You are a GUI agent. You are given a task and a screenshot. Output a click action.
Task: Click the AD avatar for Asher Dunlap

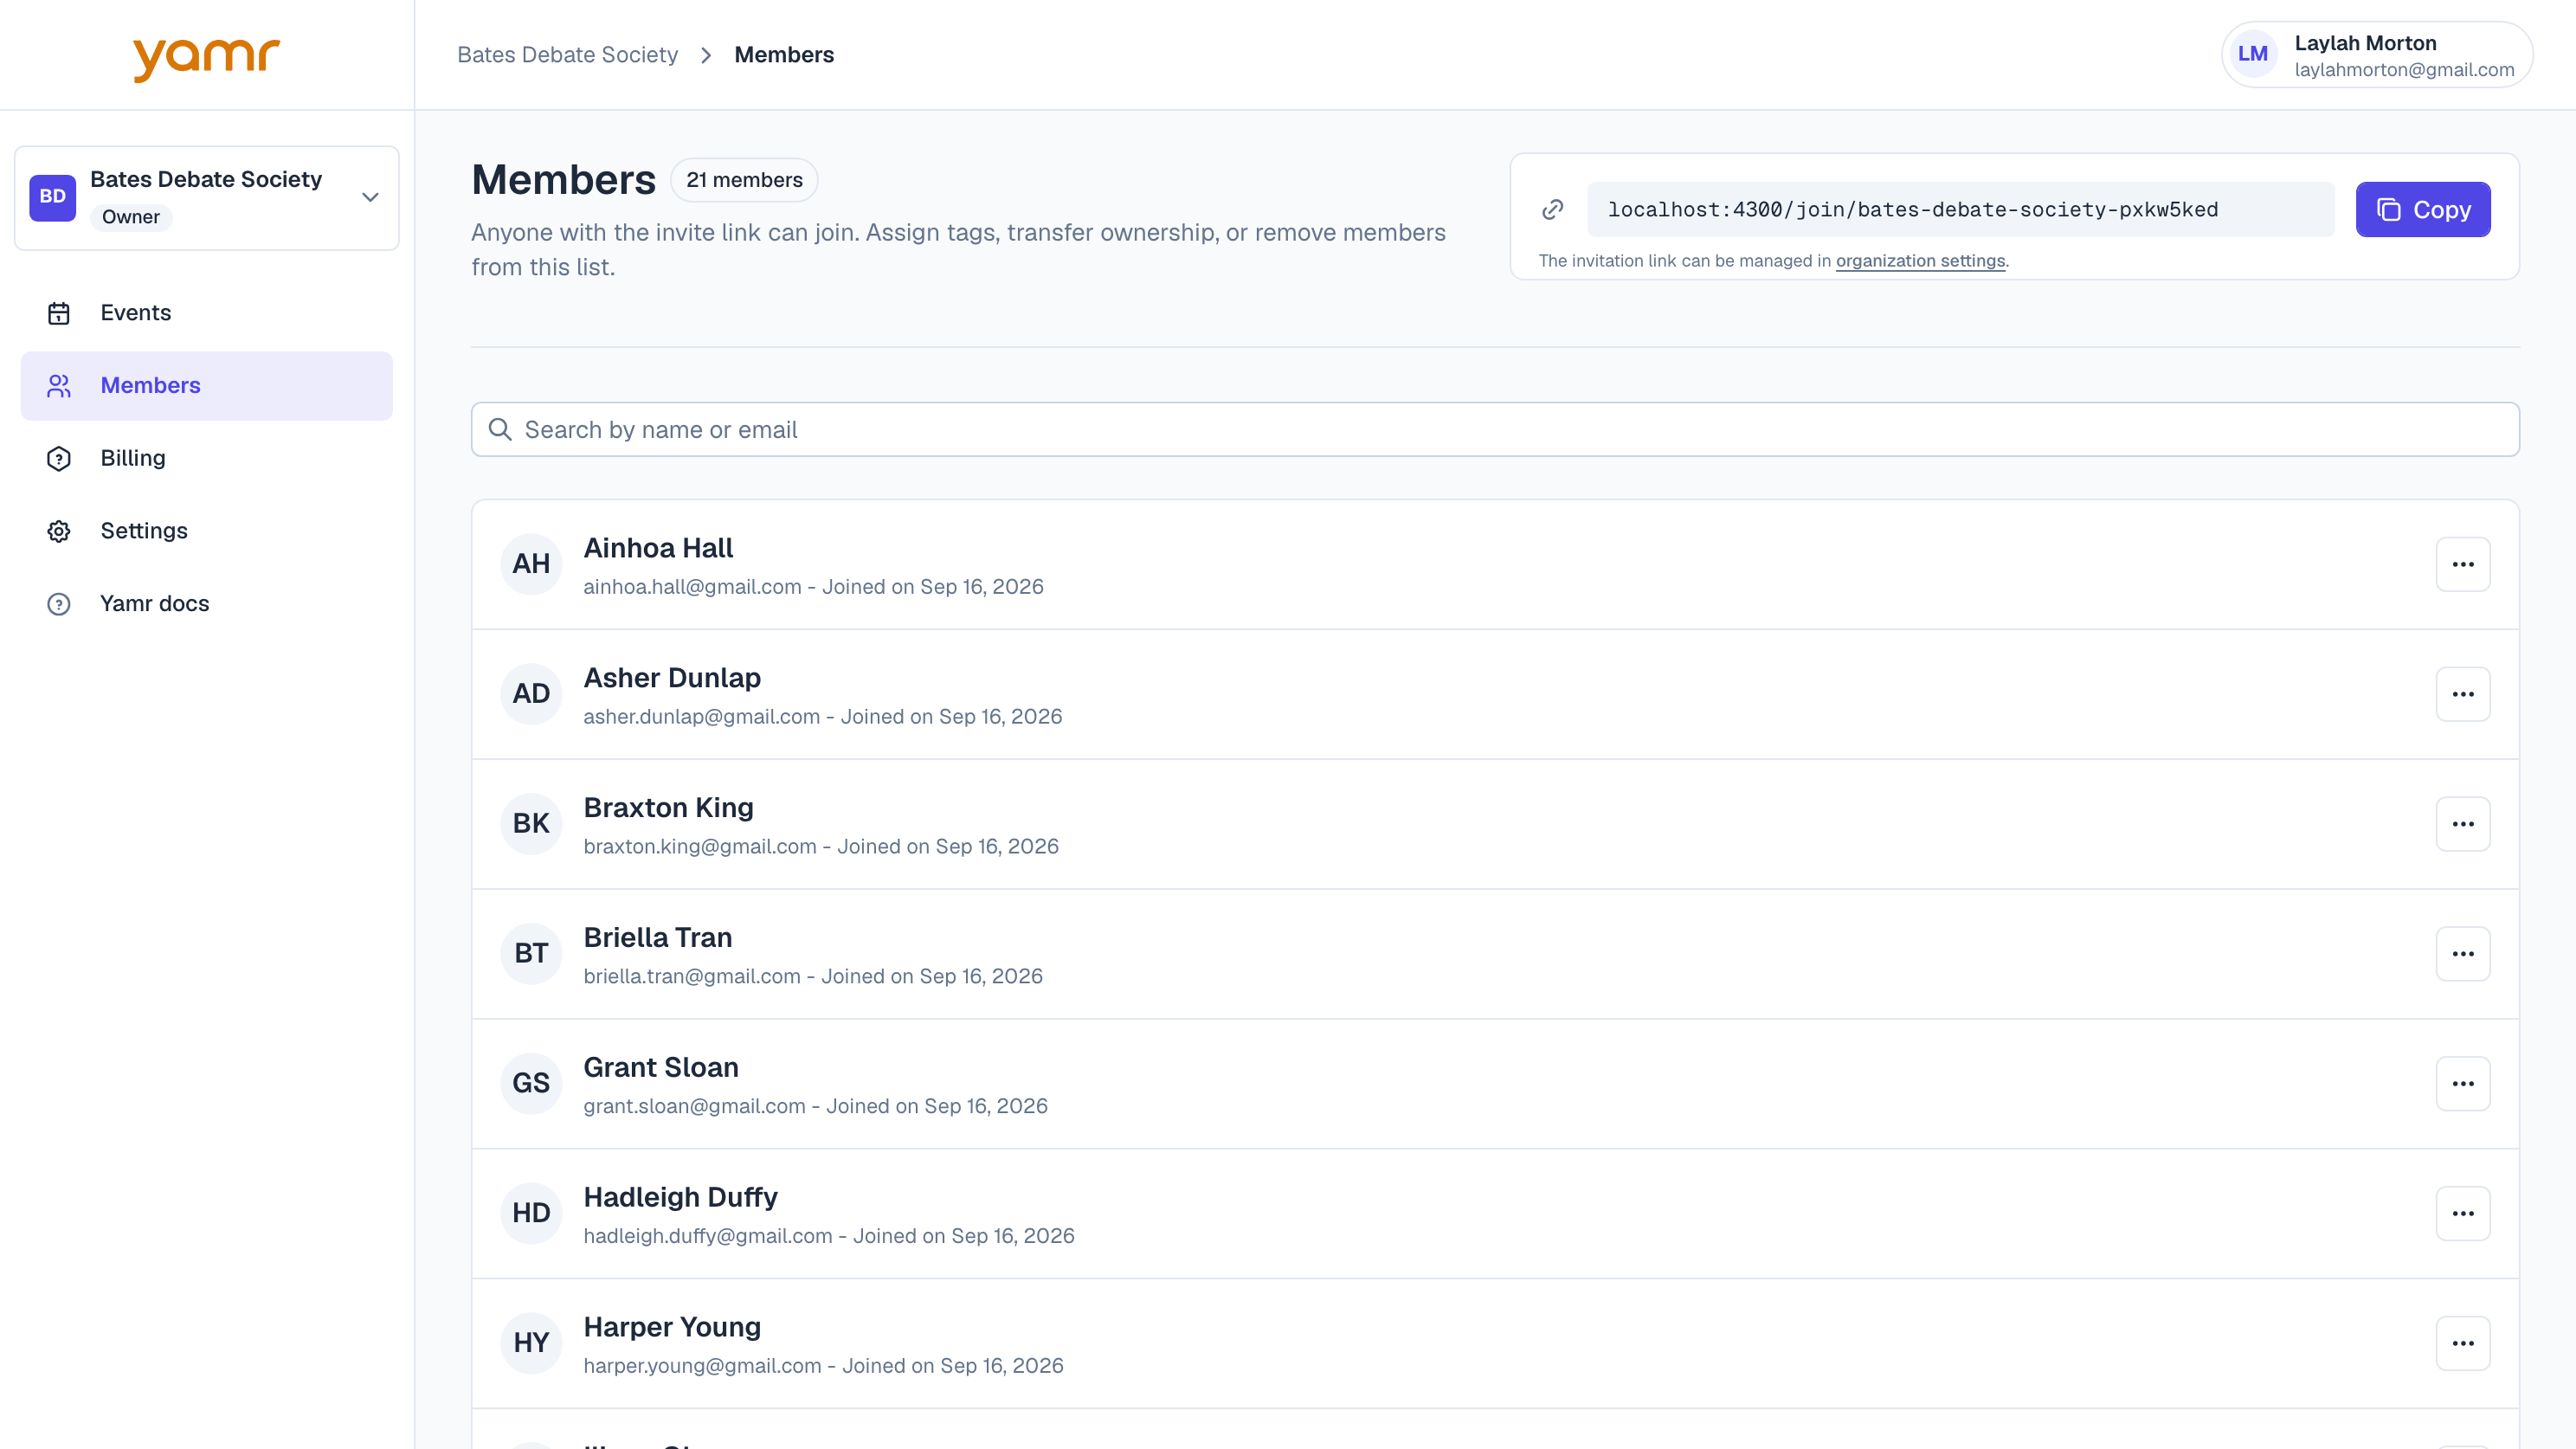tap(531, 694)
